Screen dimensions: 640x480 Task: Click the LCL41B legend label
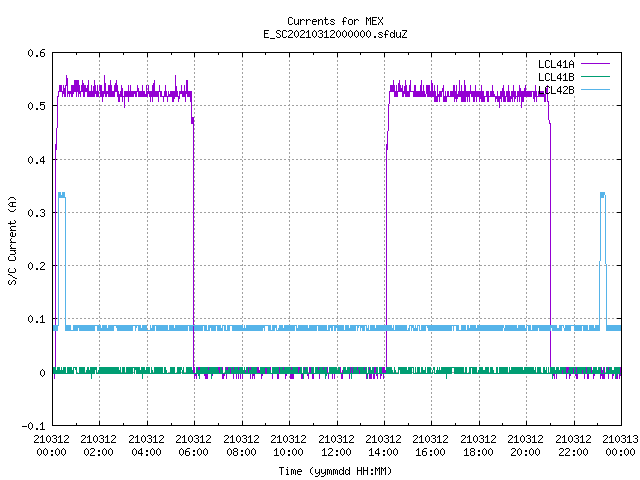[556, 77]
